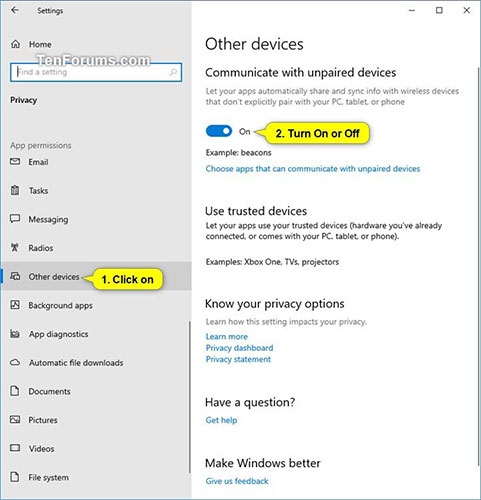
Task: Click the App diagnostics icon
Action: tap(15, 333)
